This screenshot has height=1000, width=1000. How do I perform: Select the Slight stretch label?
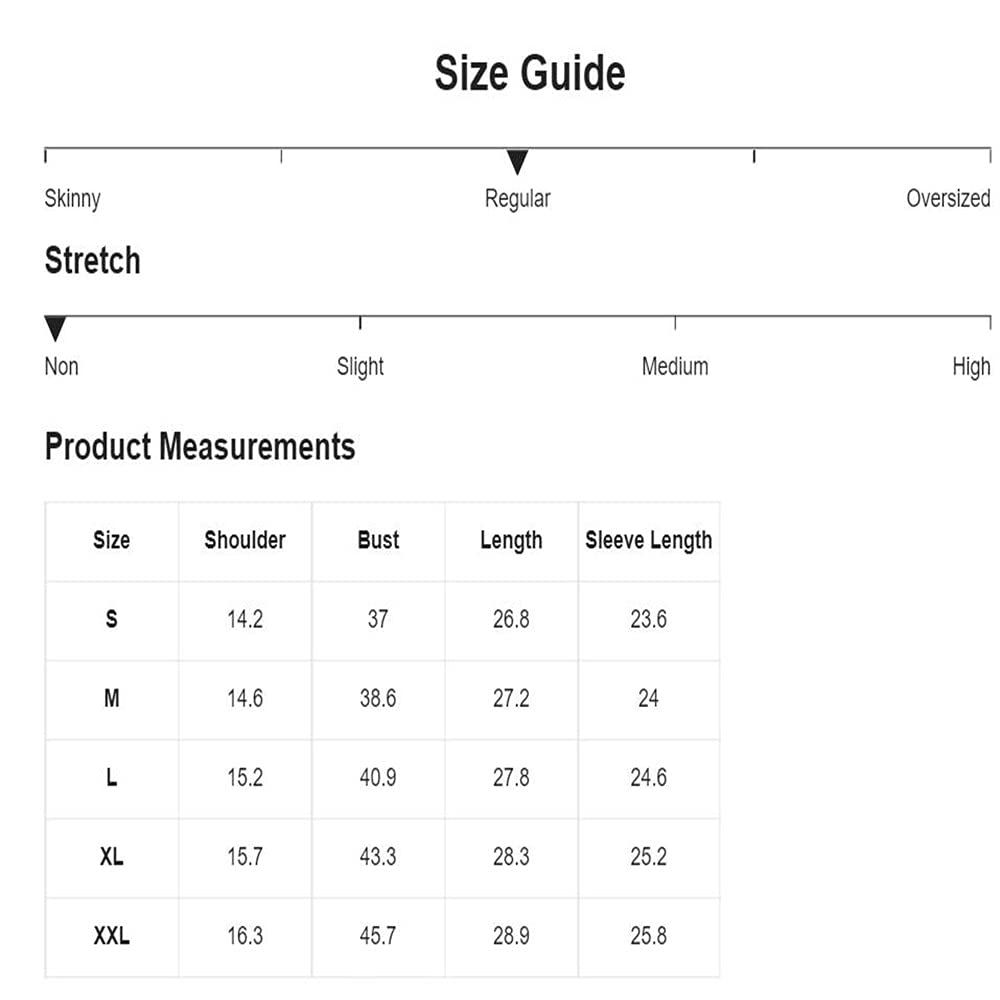[x=360, y=367]
